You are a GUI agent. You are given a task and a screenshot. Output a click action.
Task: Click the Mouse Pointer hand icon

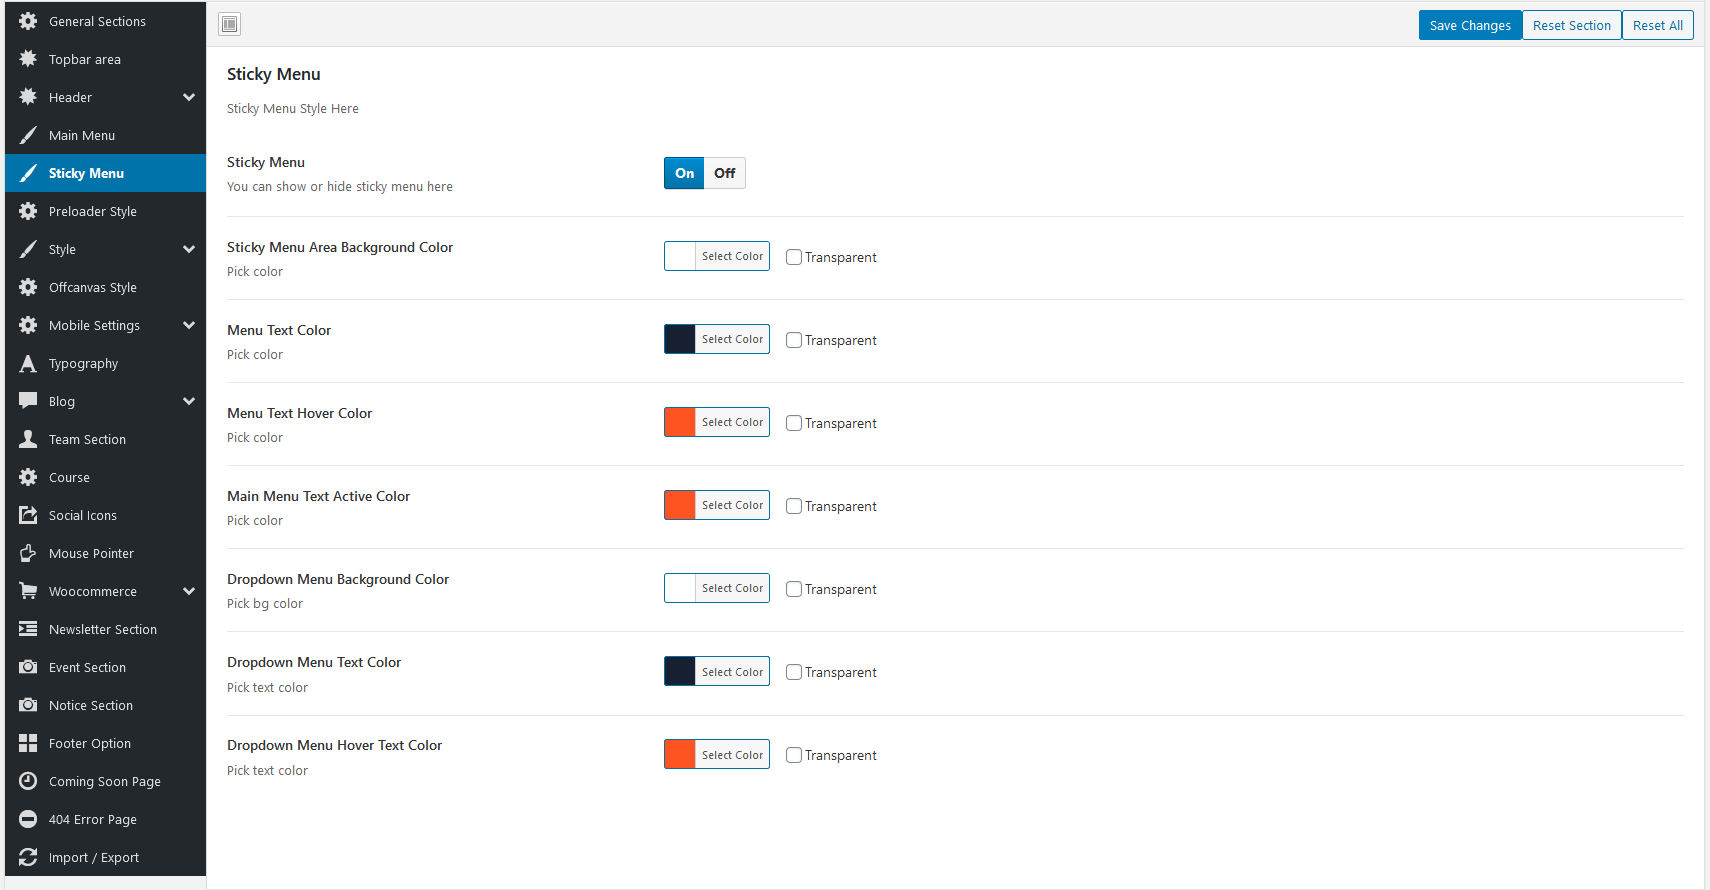click(28, 553)
